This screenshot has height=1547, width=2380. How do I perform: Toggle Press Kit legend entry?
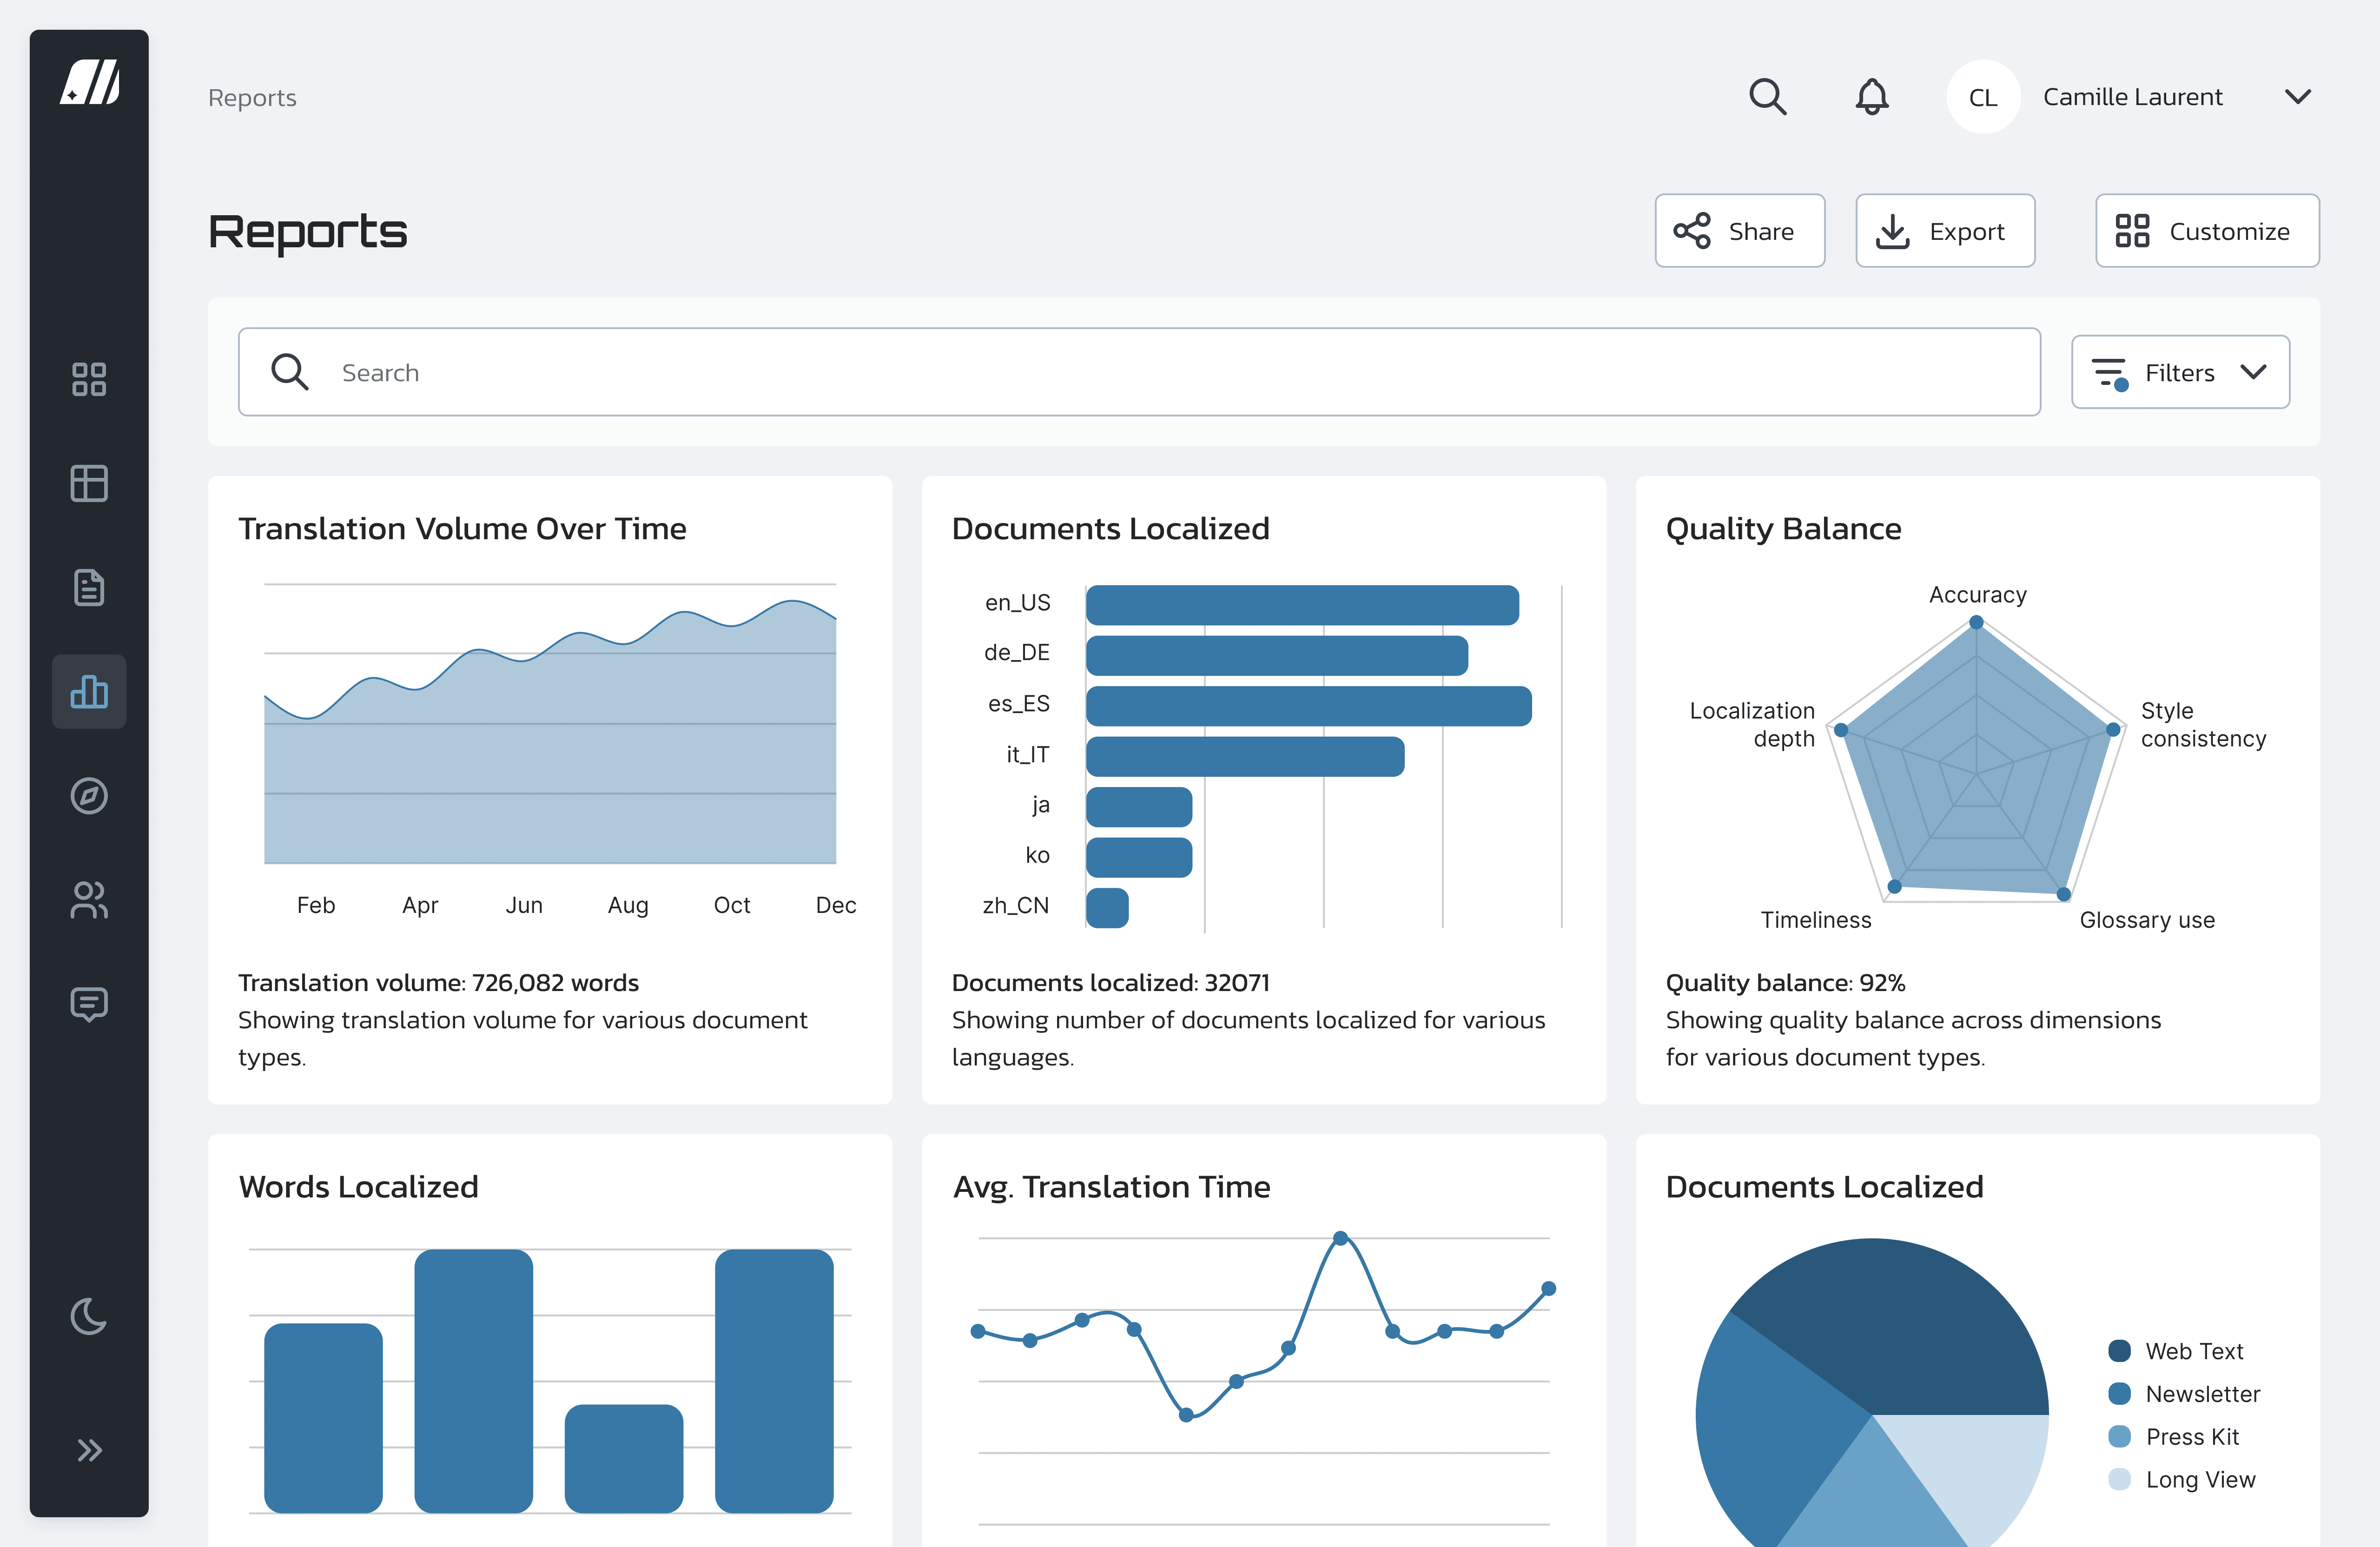(x=2174, y=1437)
